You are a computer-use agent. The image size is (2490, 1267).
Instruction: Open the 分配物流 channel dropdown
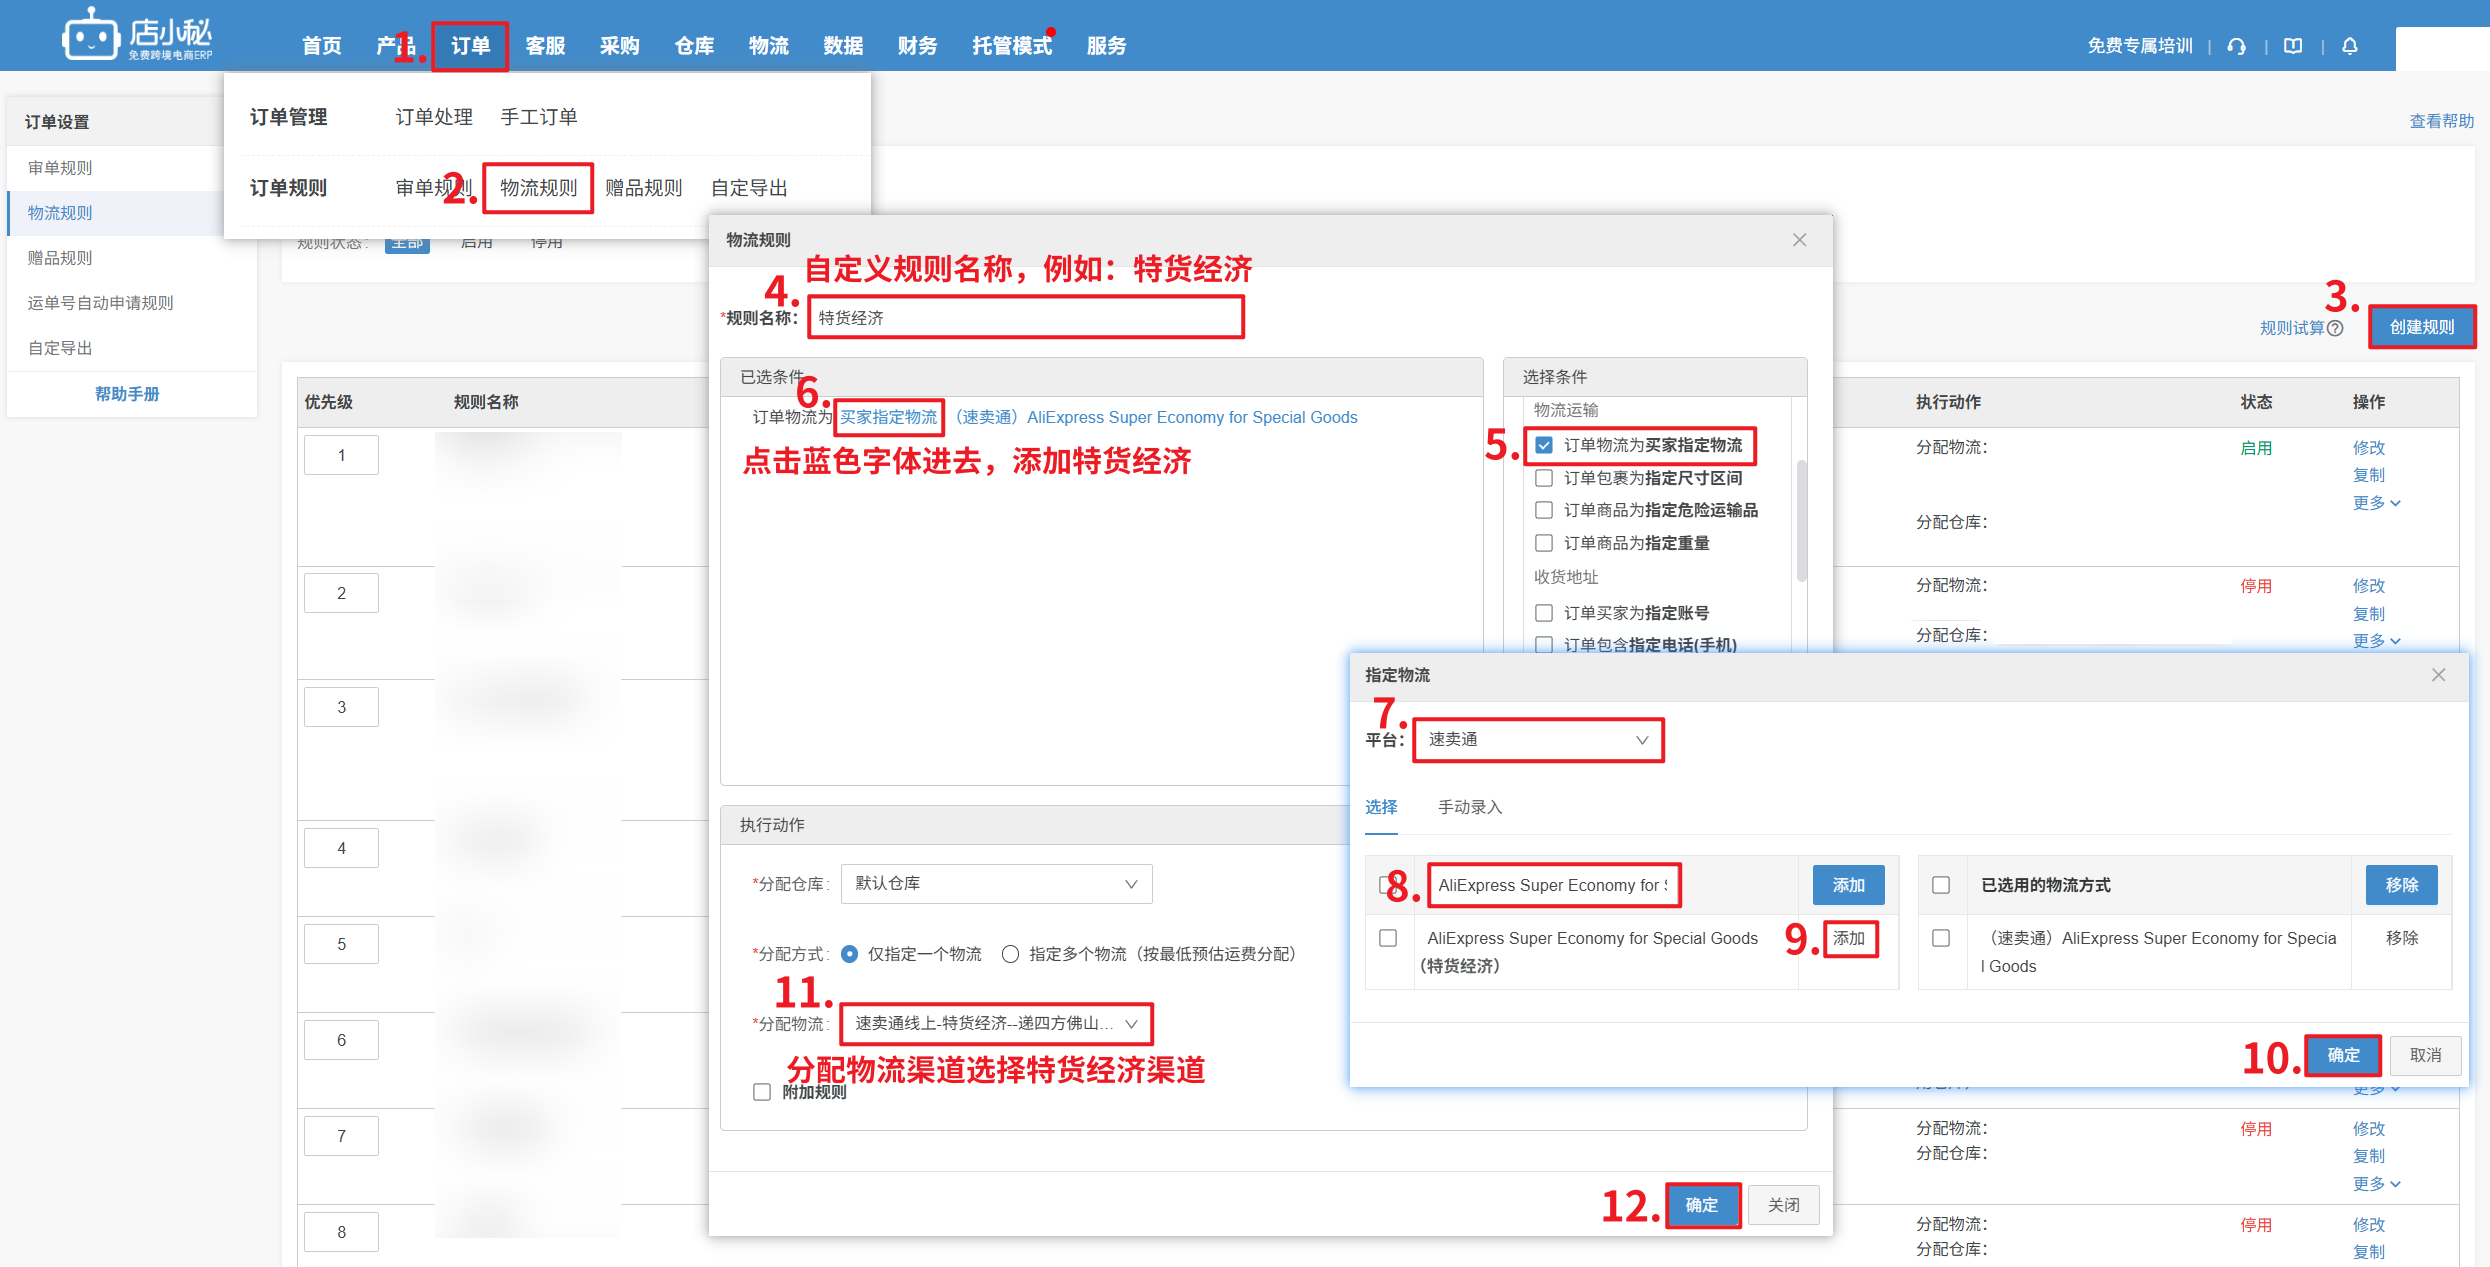pyautogui.click(x=996, y=1024)
